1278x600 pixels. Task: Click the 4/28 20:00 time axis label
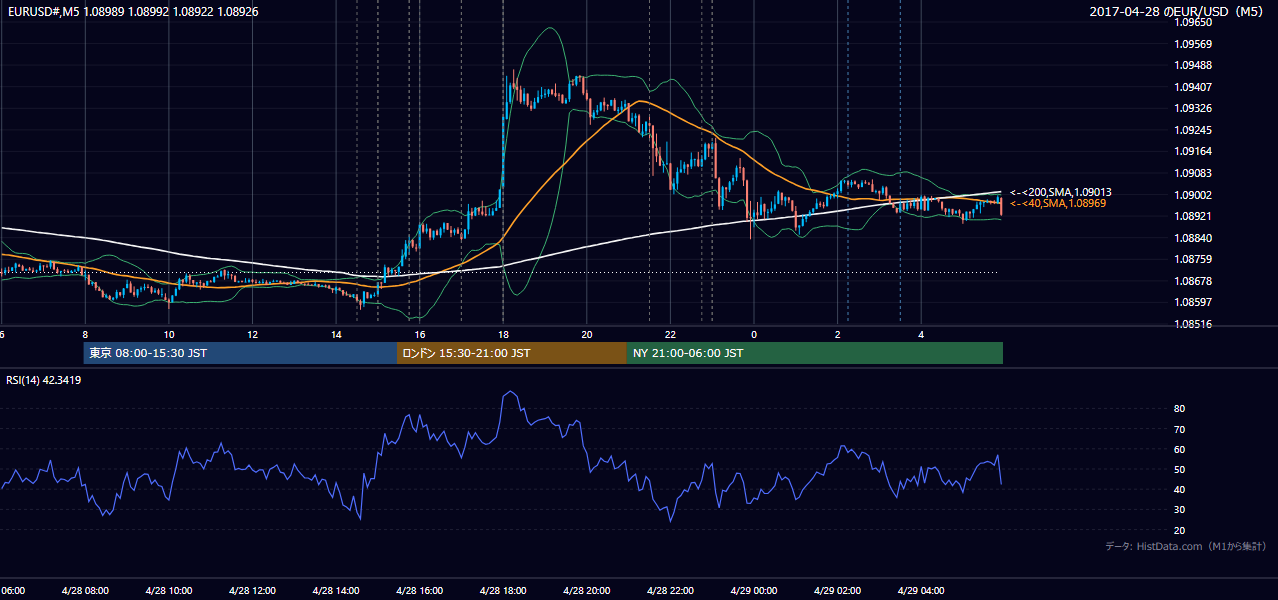point(586,590)
